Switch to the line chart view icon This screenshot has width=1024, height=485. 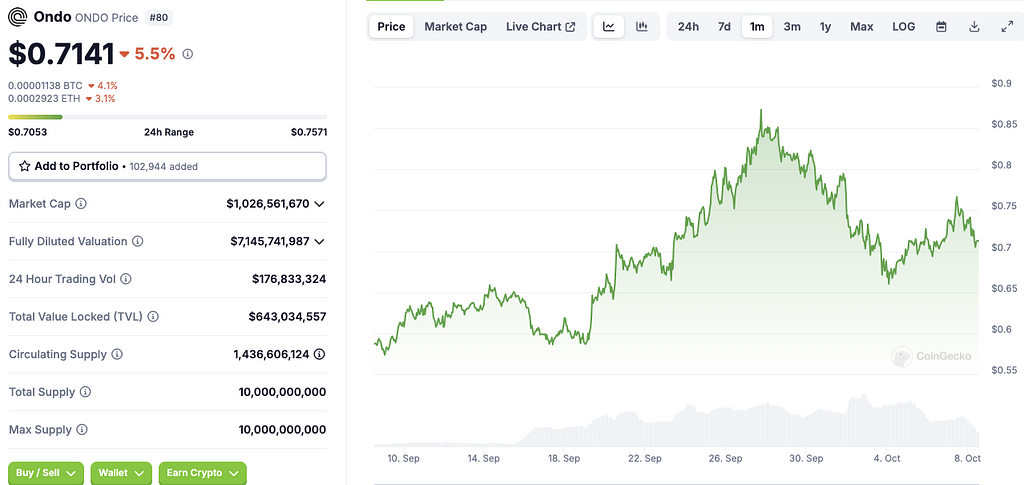[x=609, y=27]
